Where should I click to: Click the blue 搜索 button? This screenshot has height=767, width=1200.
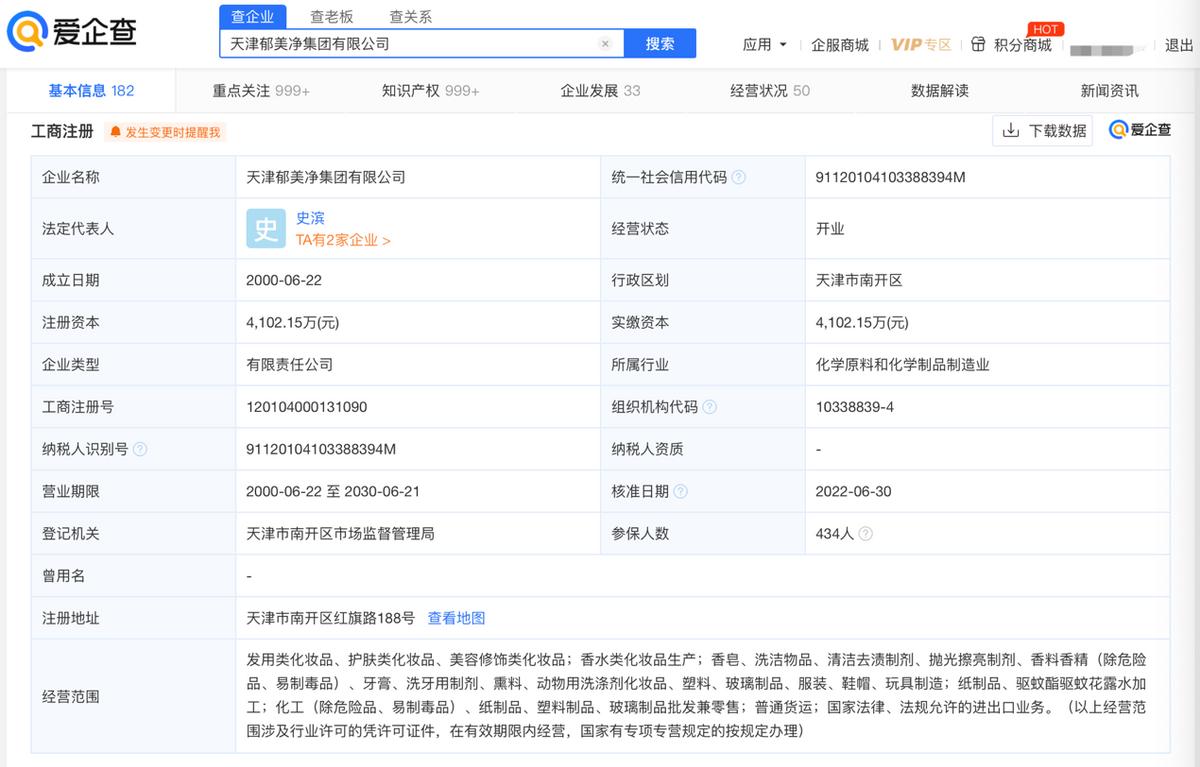pos(660,44)
